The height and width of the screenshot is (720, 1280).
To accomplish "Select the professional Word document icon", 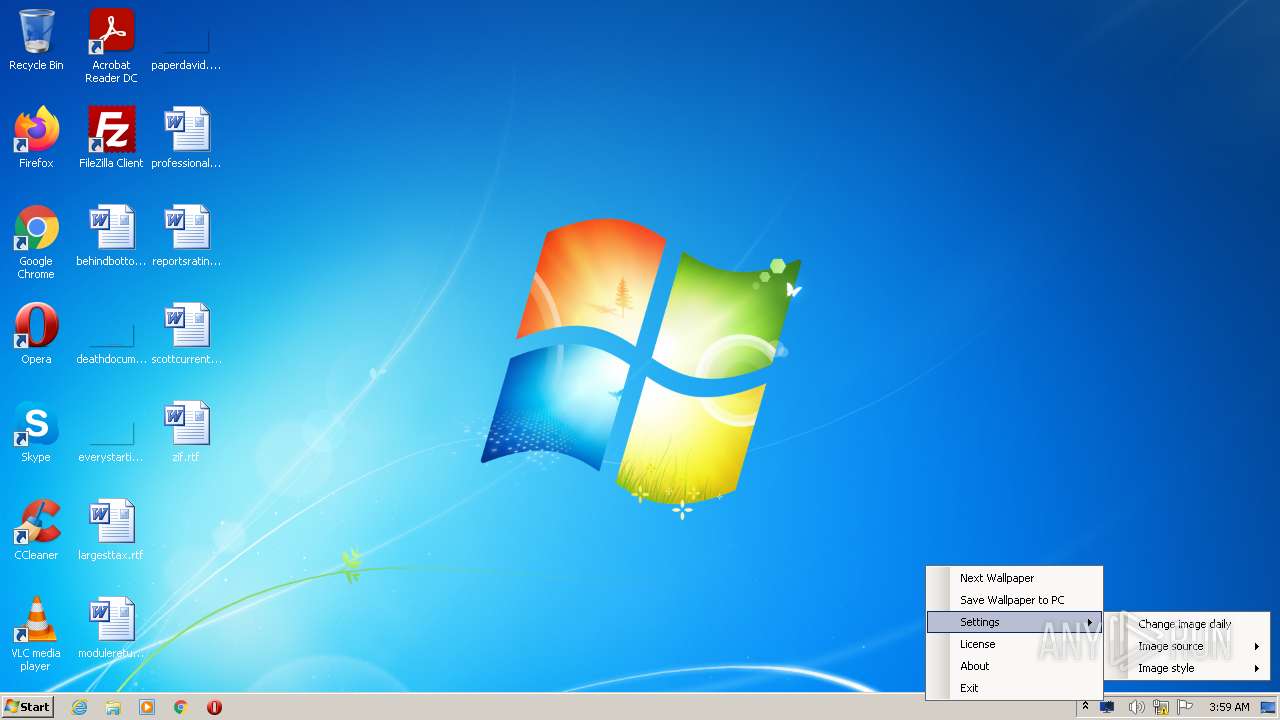I will [x=186, y=138].
